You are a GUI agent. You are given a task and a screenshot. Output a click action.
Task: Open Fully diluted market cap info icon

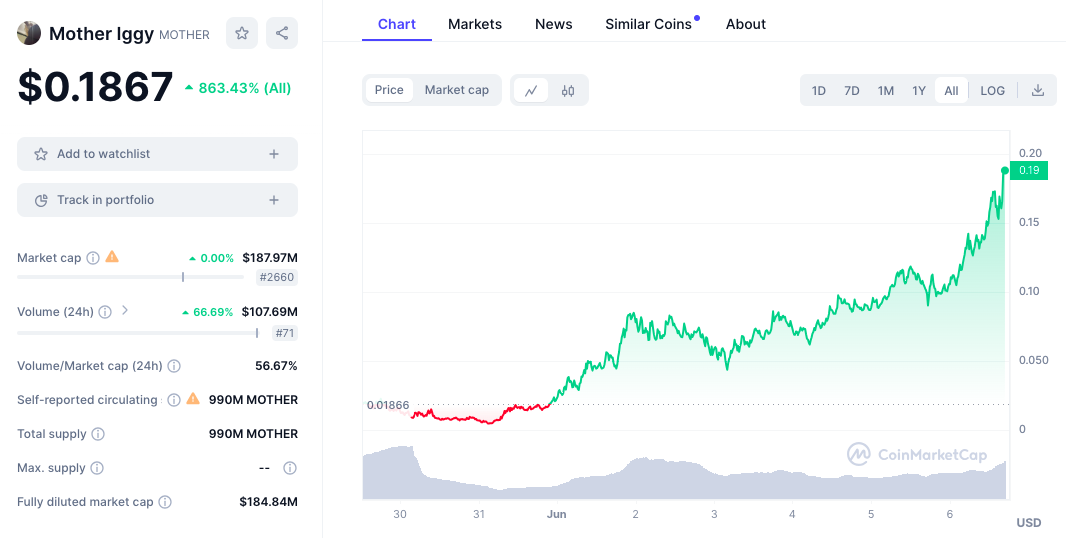[165, 502]
